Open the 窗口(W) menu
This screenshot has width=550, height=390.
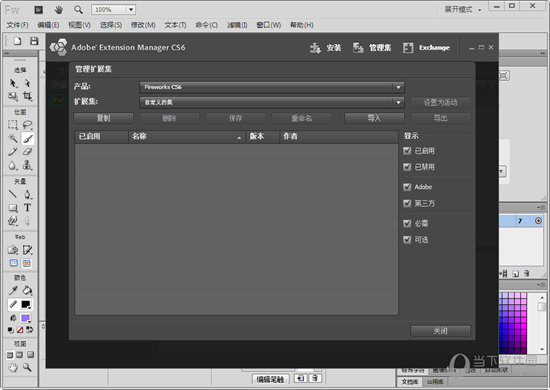pyautogui.click(x=269, y=25)
